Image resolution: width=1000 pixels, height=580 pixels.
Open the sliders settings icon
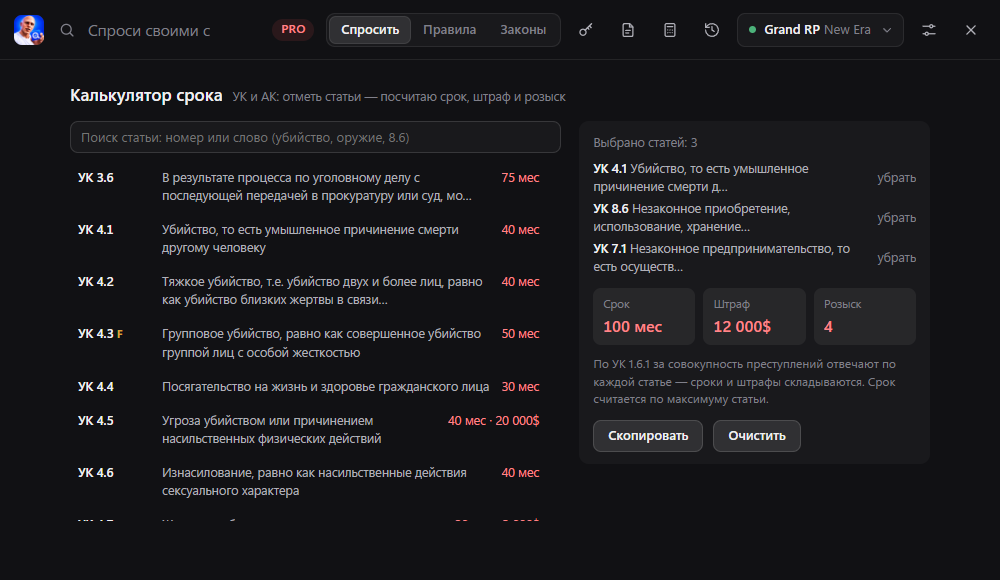tap(929, 30)
